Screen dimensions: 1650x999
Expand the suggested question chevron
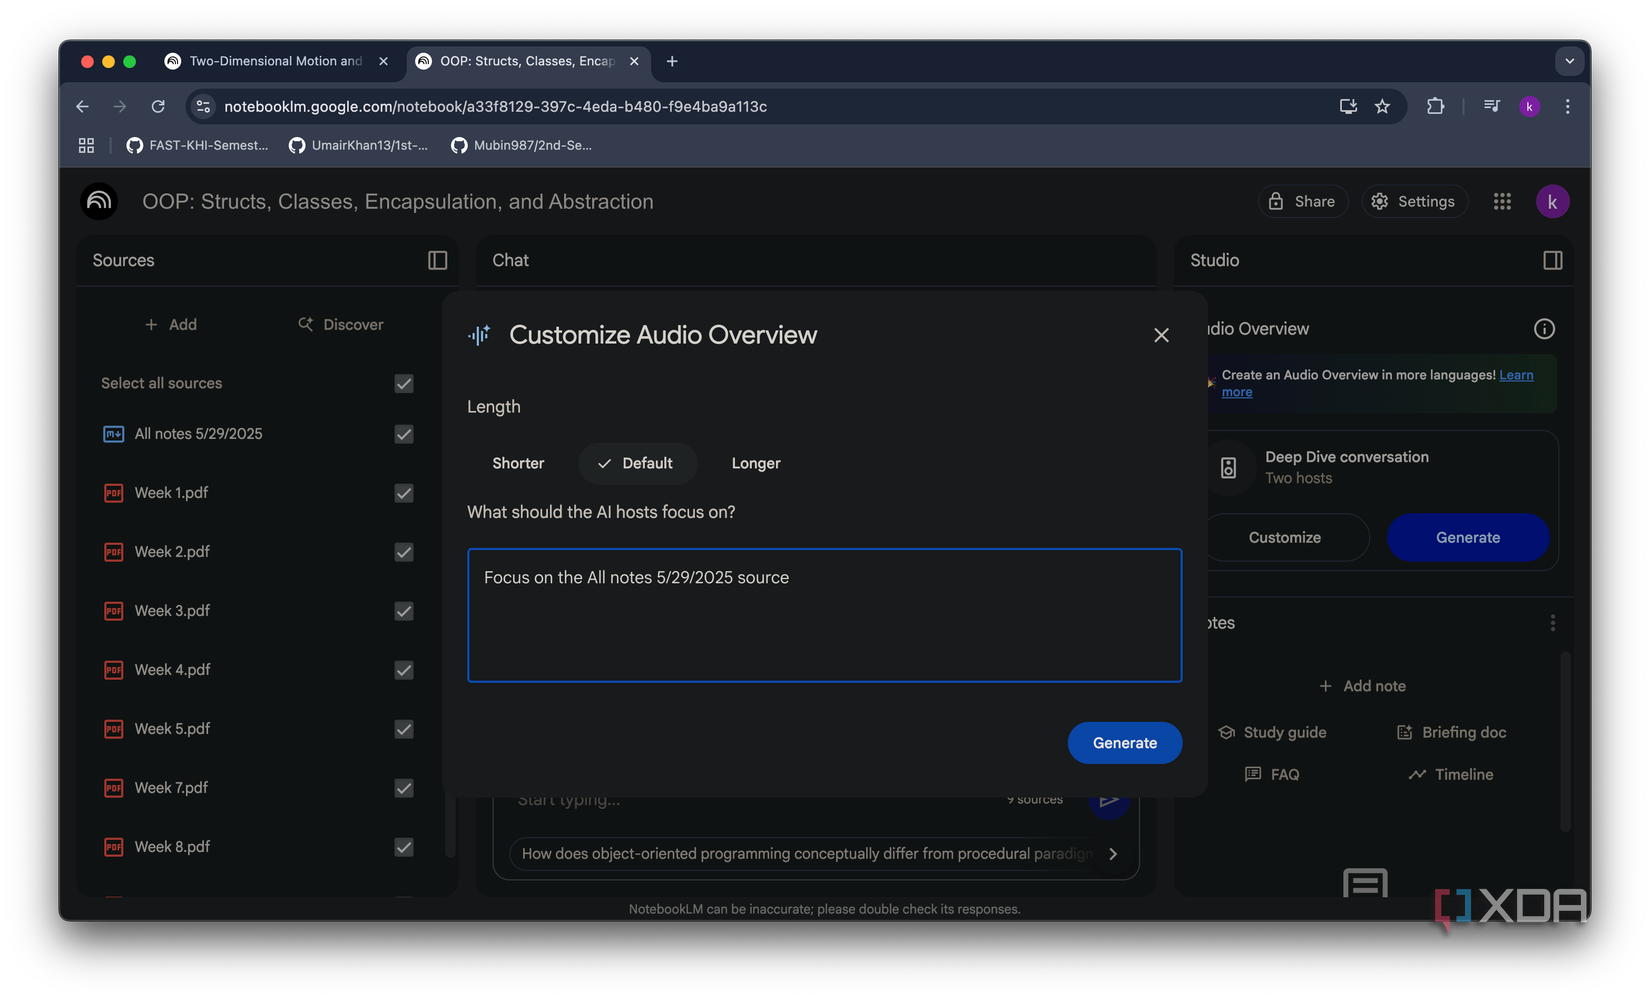coord(1112,854)
